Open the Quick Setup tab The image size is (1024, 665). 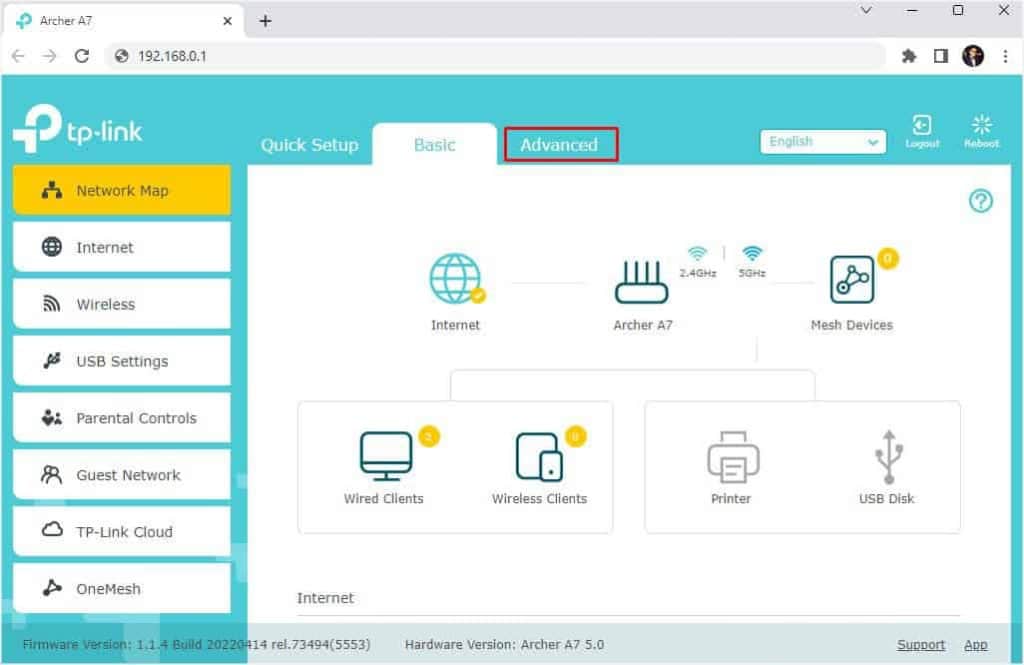[309, 144]
